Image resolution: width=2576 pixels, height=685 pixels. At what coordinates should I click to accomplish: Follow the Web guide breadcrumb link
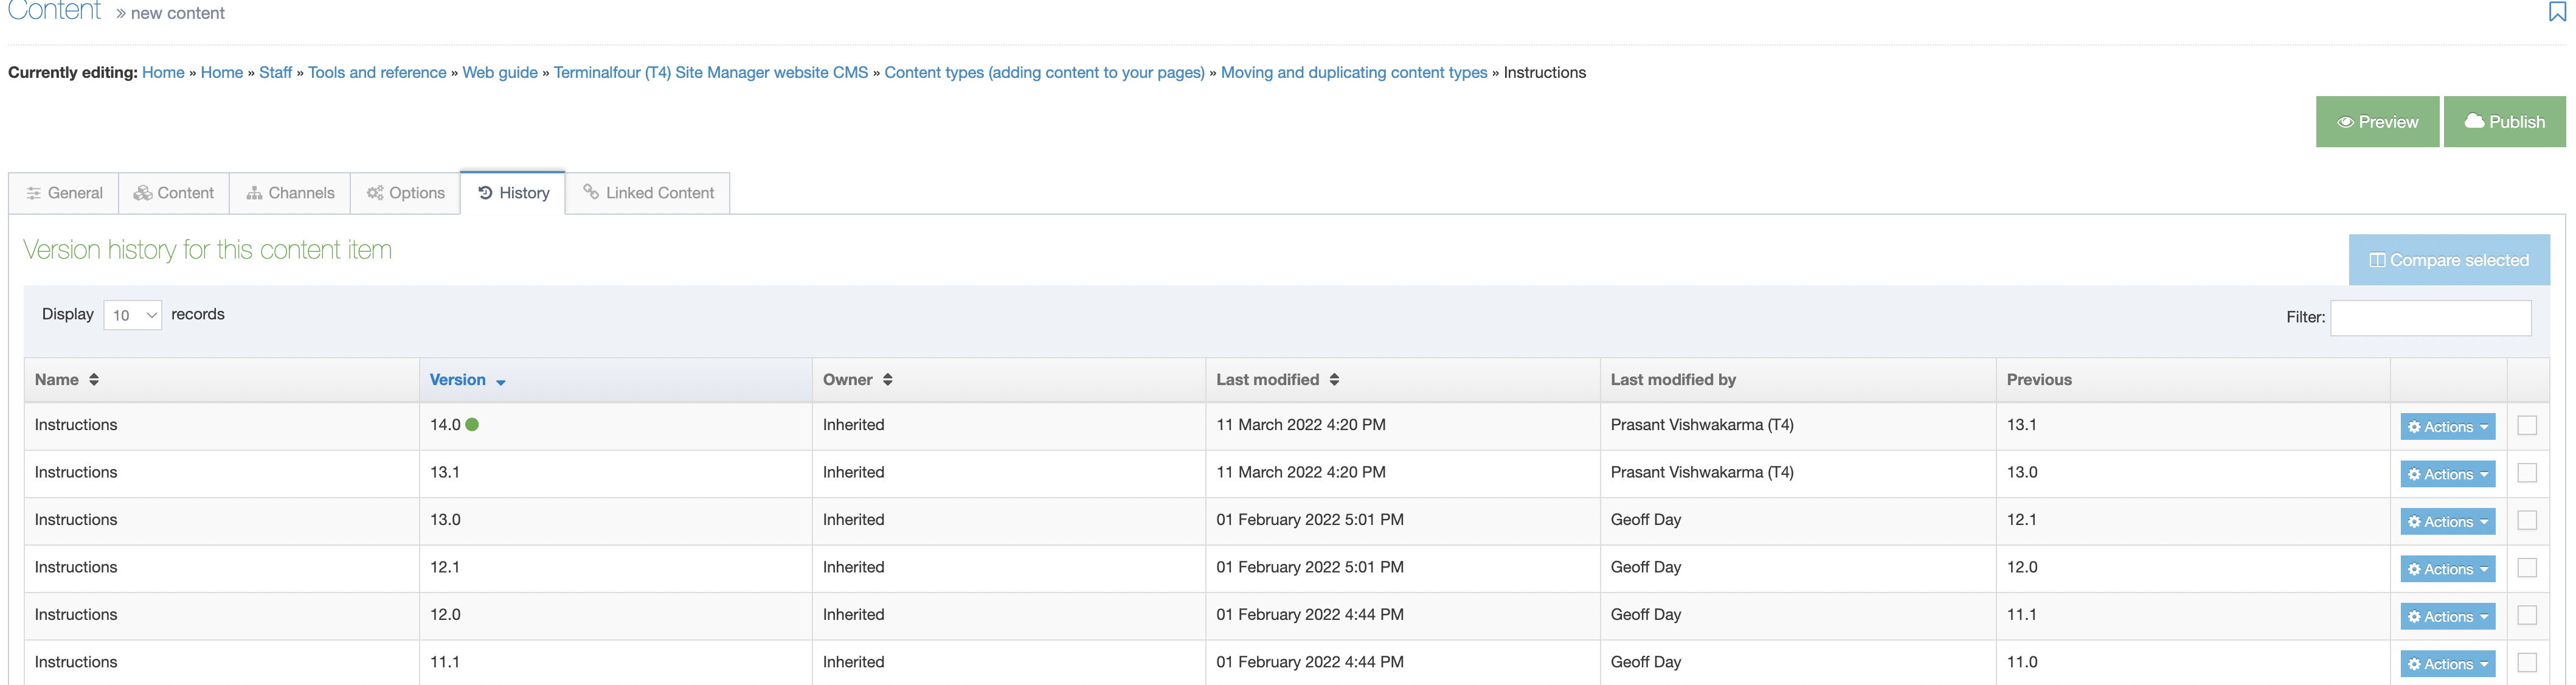pos(499,73)
